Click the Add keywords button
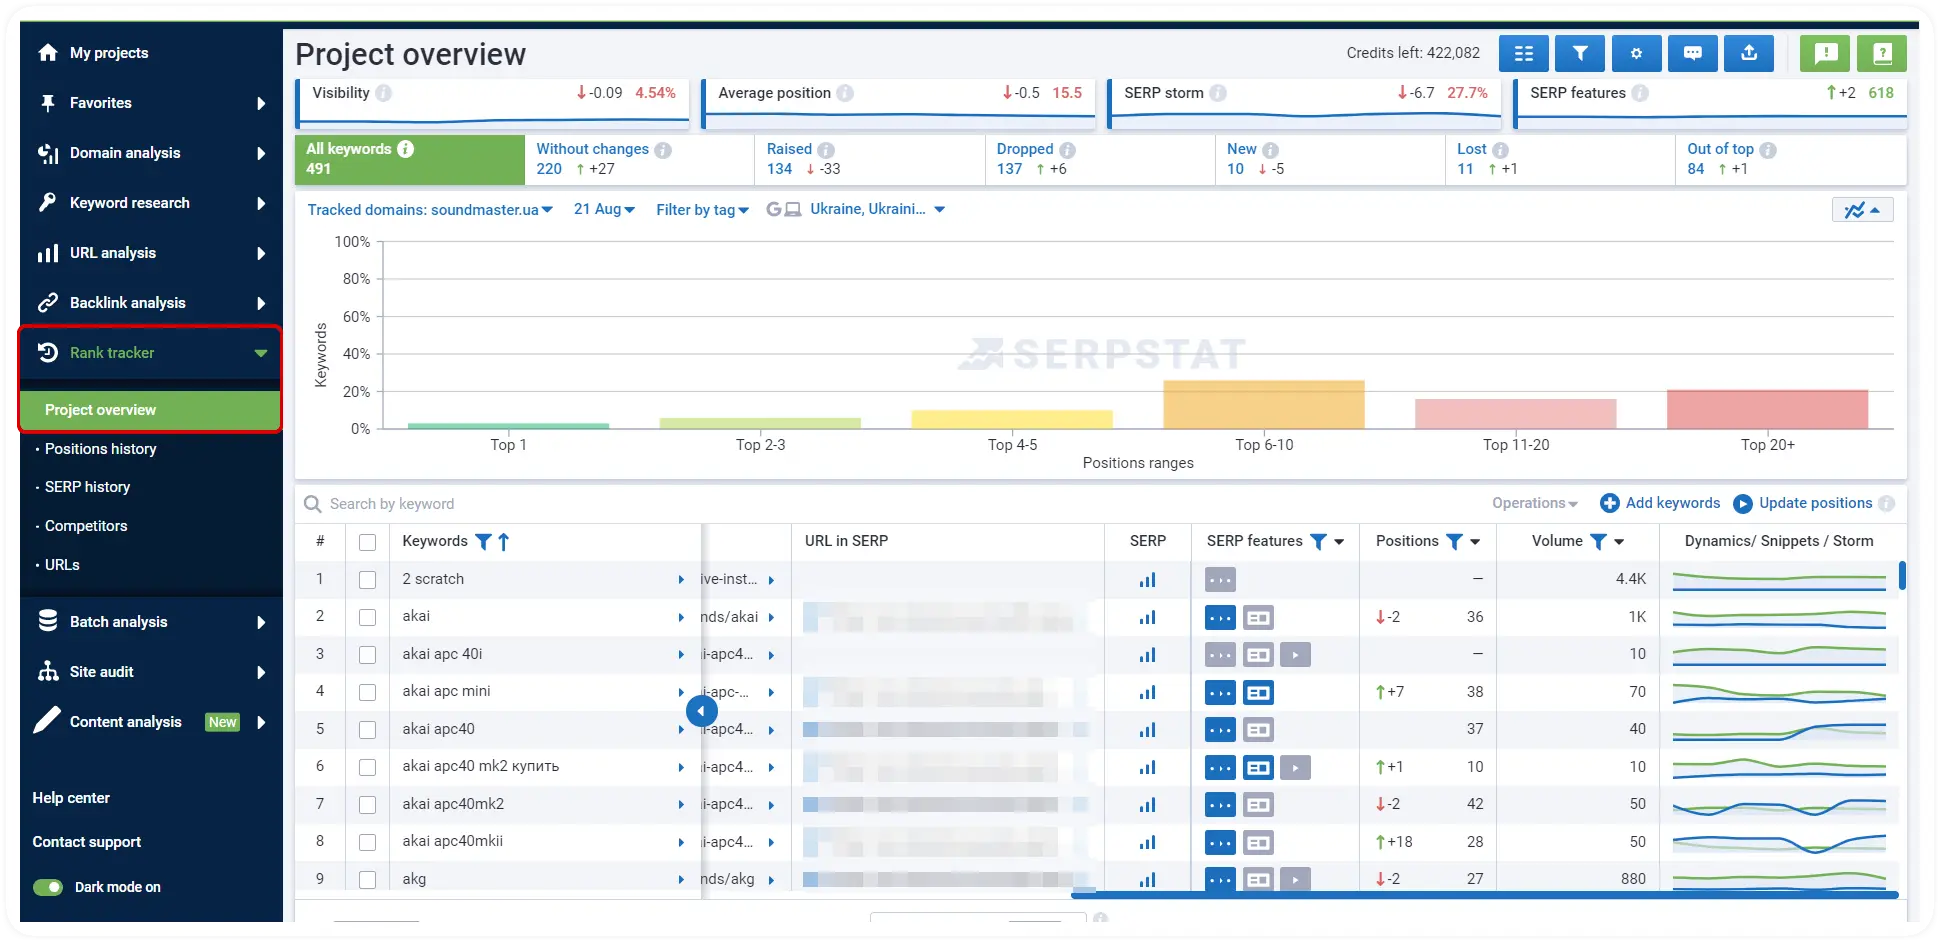The width and height of the screenshot is (1940, 942). pyautogui.click(x=1660, y=503)
